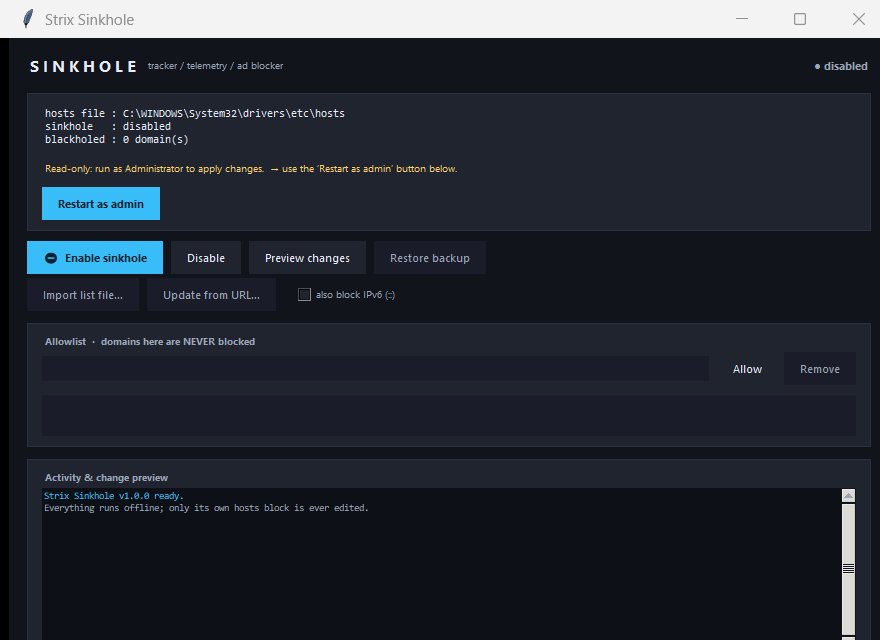Click the read-only Administrator warning text
880x640 pixels.
pyautogui.click(x=251, y=169)
